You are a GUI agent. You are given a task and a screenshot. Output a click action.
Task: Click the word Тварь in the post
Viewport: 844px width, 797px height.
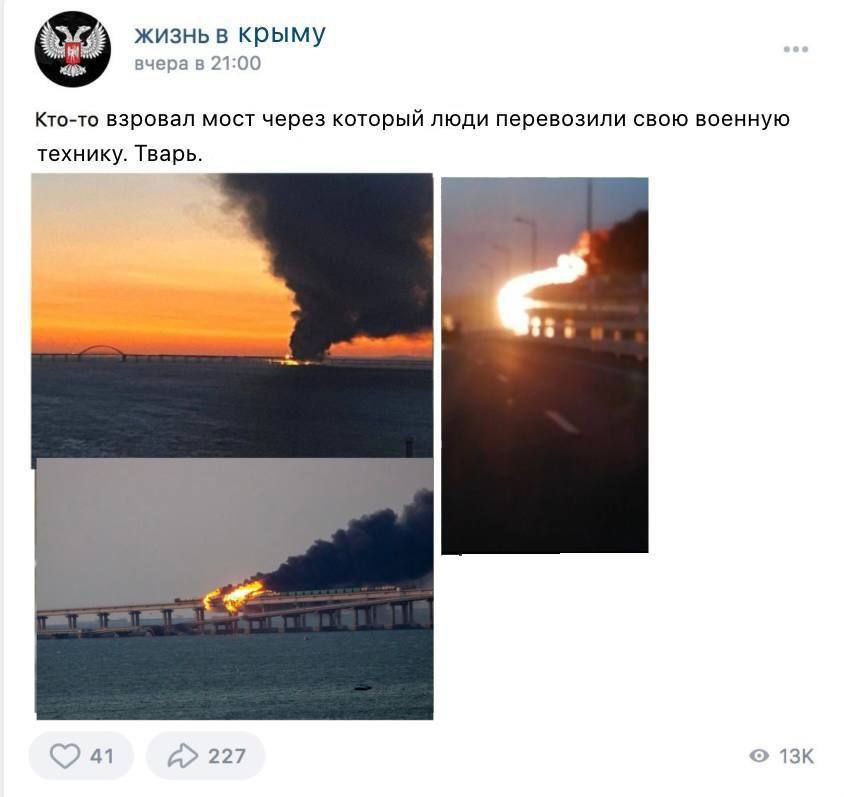click(168, 154)
